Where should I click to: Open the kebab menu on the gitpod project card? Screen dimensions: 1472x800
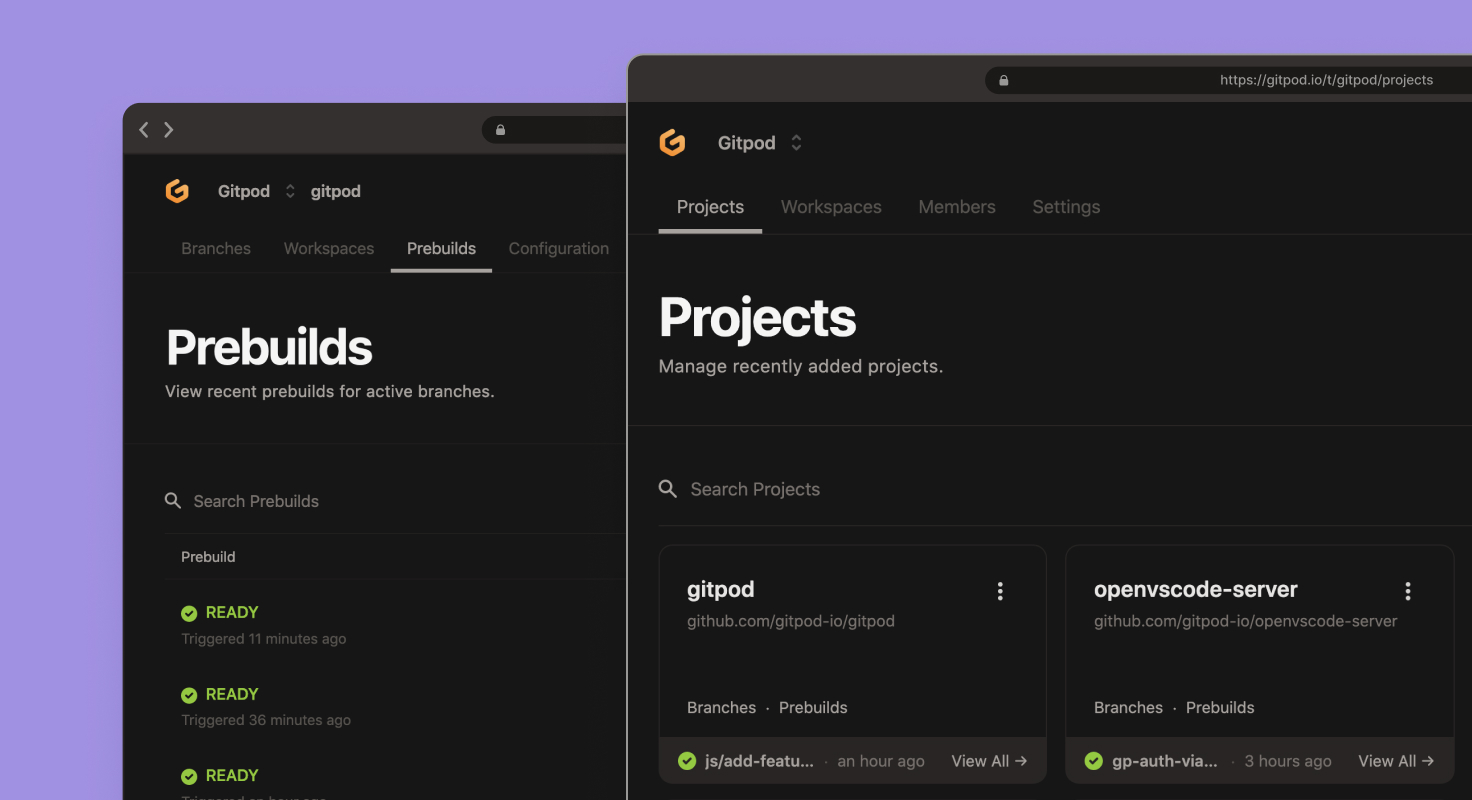point(1000,590)
